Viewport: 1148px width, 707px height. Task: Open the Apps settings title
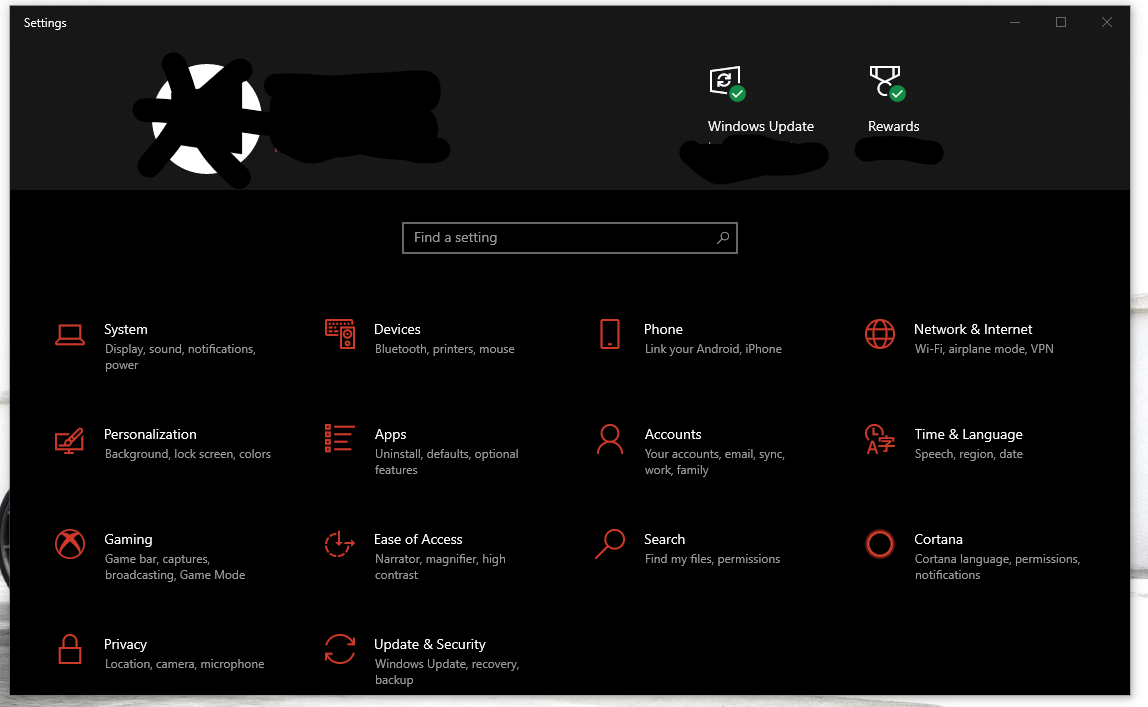[390, 435]
